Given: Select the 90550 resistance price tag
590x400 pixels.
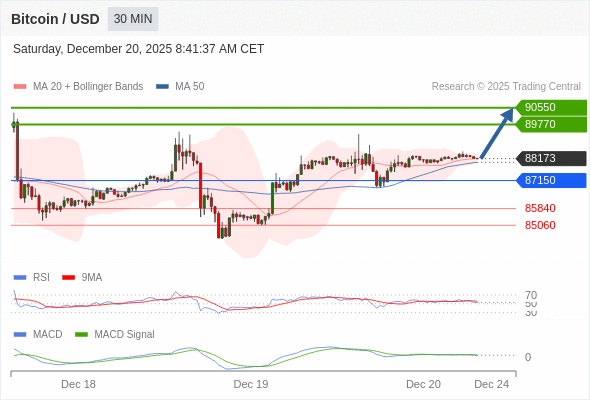Looking at the screenshot, I should coord(551,107).
